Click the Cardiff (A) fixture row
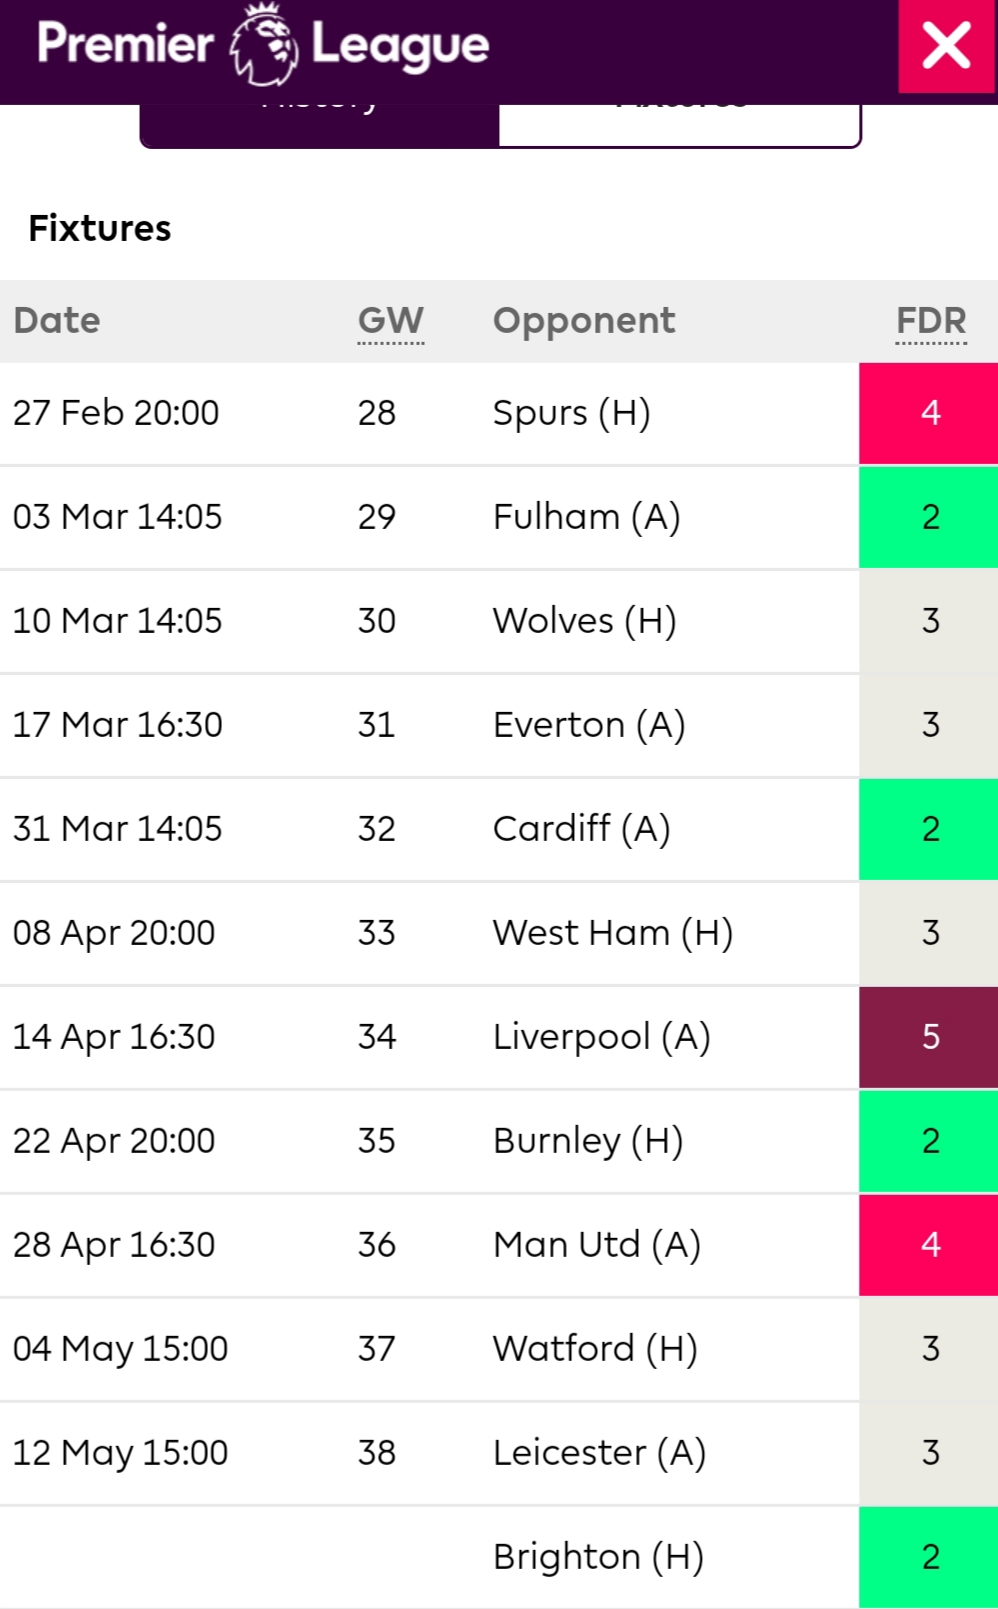998x1609 pixels. click(x=499, y=829)
